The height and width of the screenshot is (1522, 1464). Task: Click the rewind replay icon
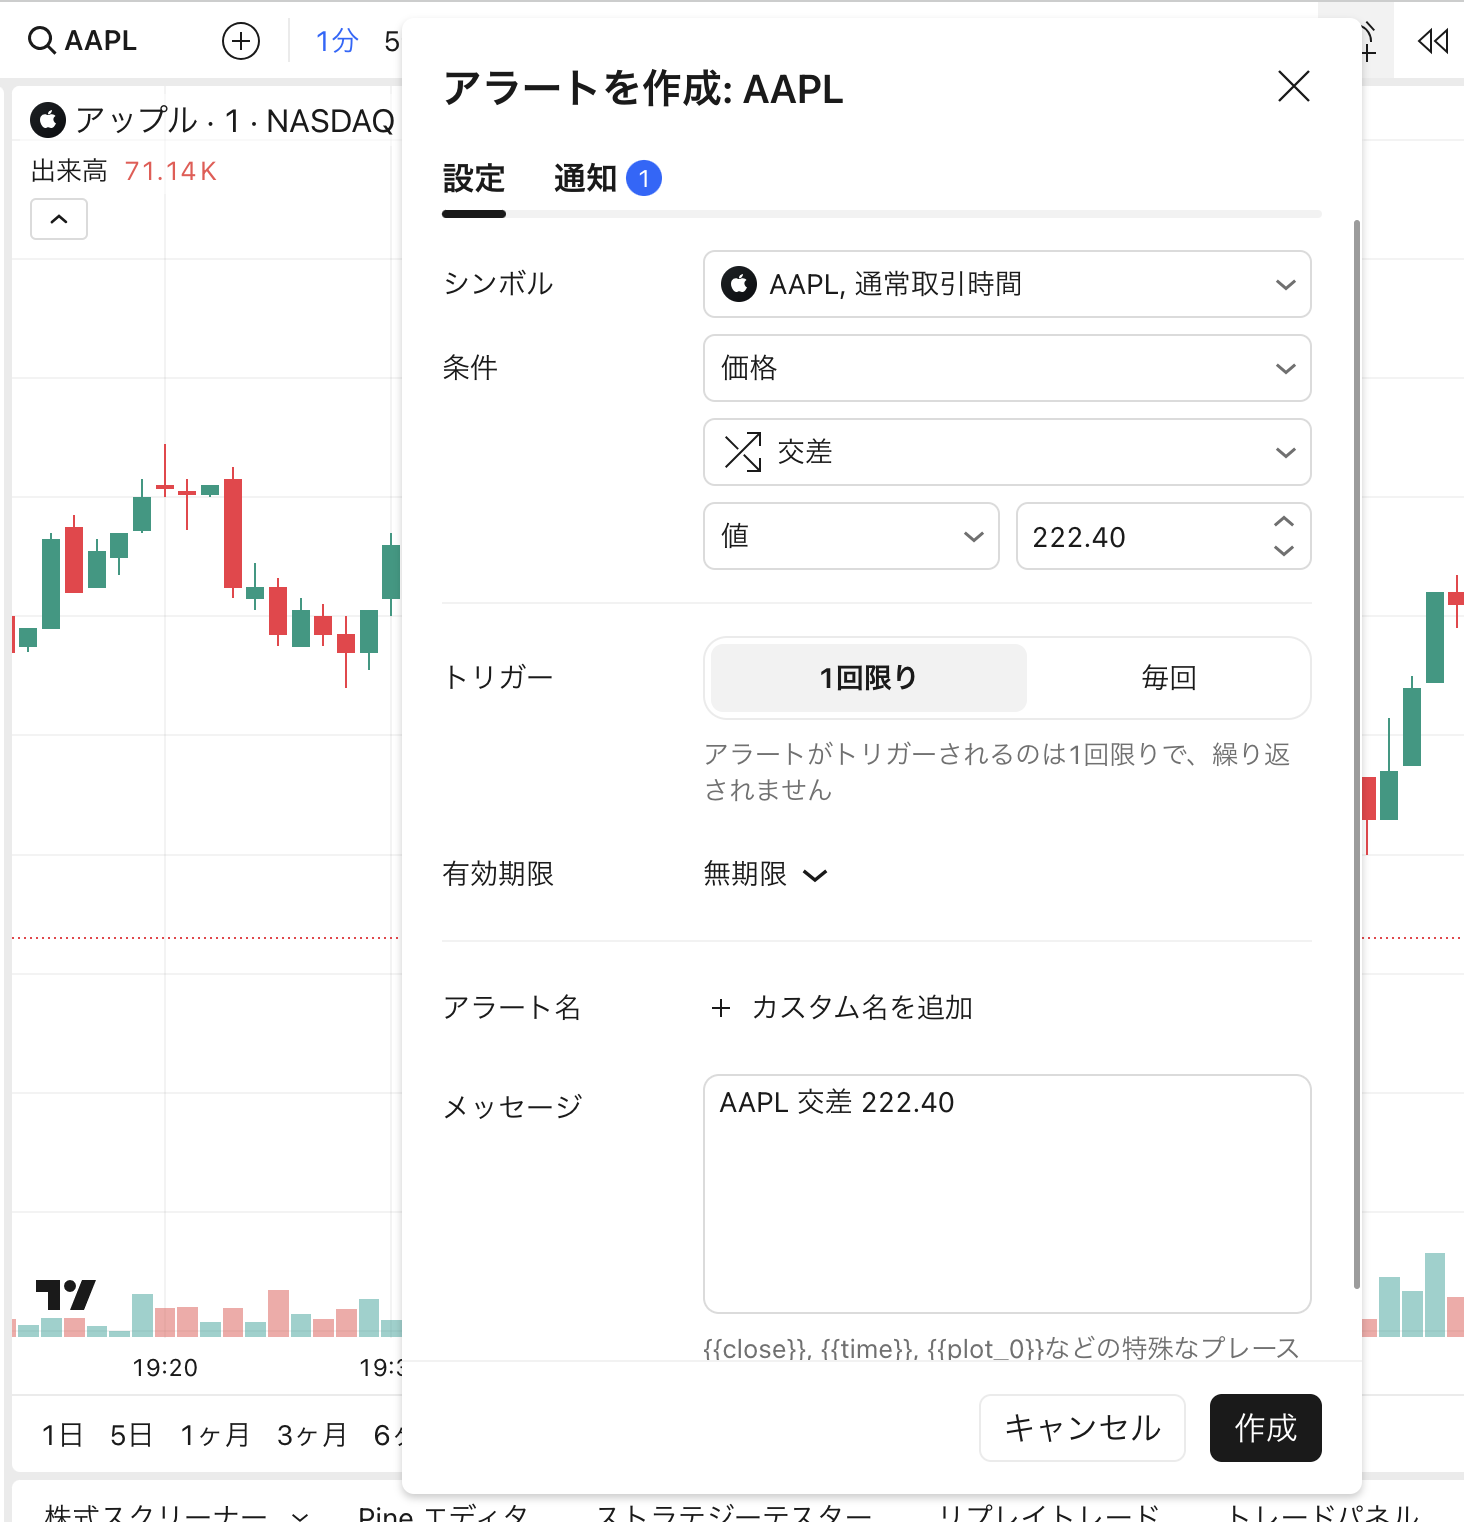(1433, 41)
